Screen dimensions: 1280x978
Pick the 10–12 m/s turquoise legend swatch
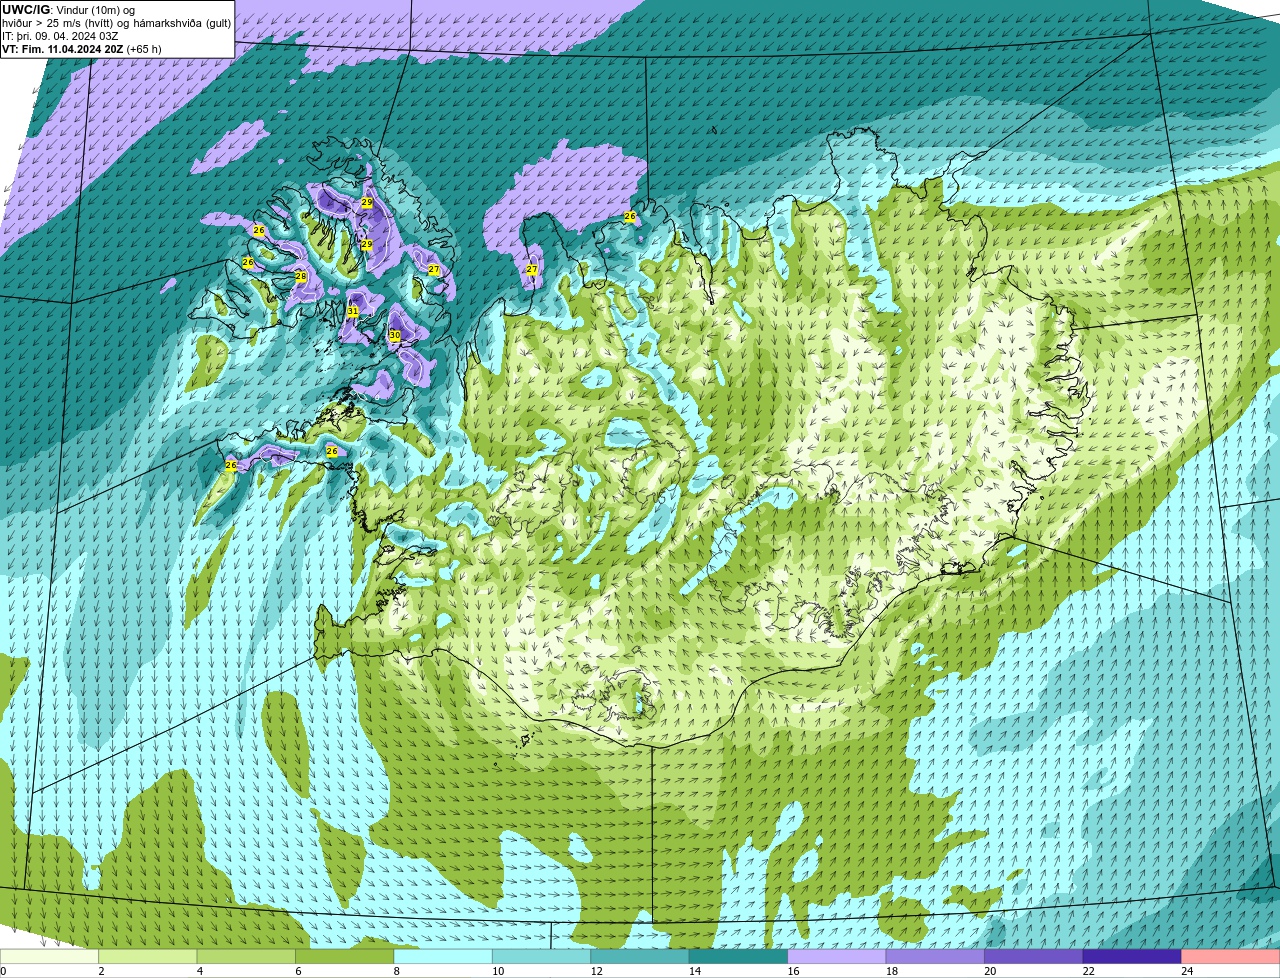[541, 956]
